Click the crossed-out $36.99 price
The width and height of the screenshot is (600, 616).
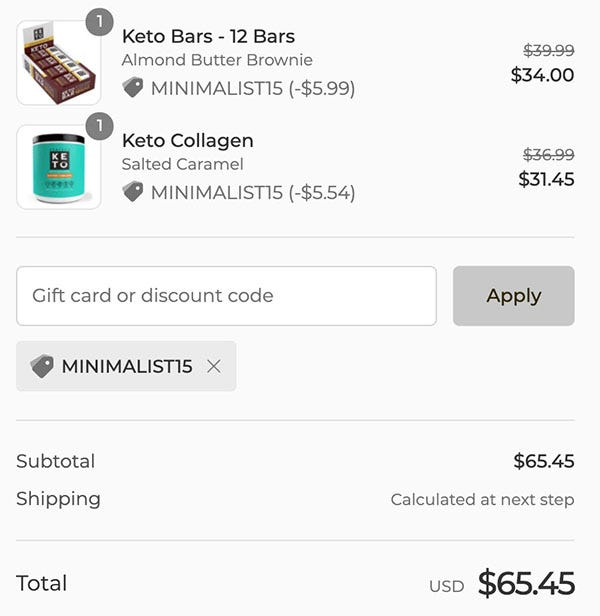[x=549, y=154]
